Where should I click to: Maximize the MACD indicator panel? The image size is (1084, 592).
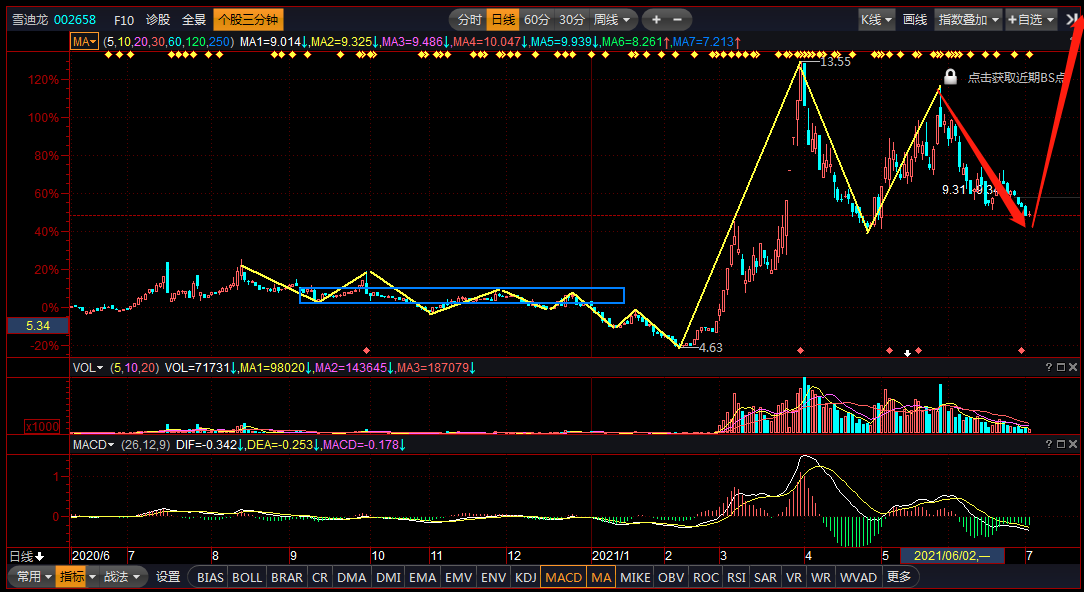[x=1061, y=444]
